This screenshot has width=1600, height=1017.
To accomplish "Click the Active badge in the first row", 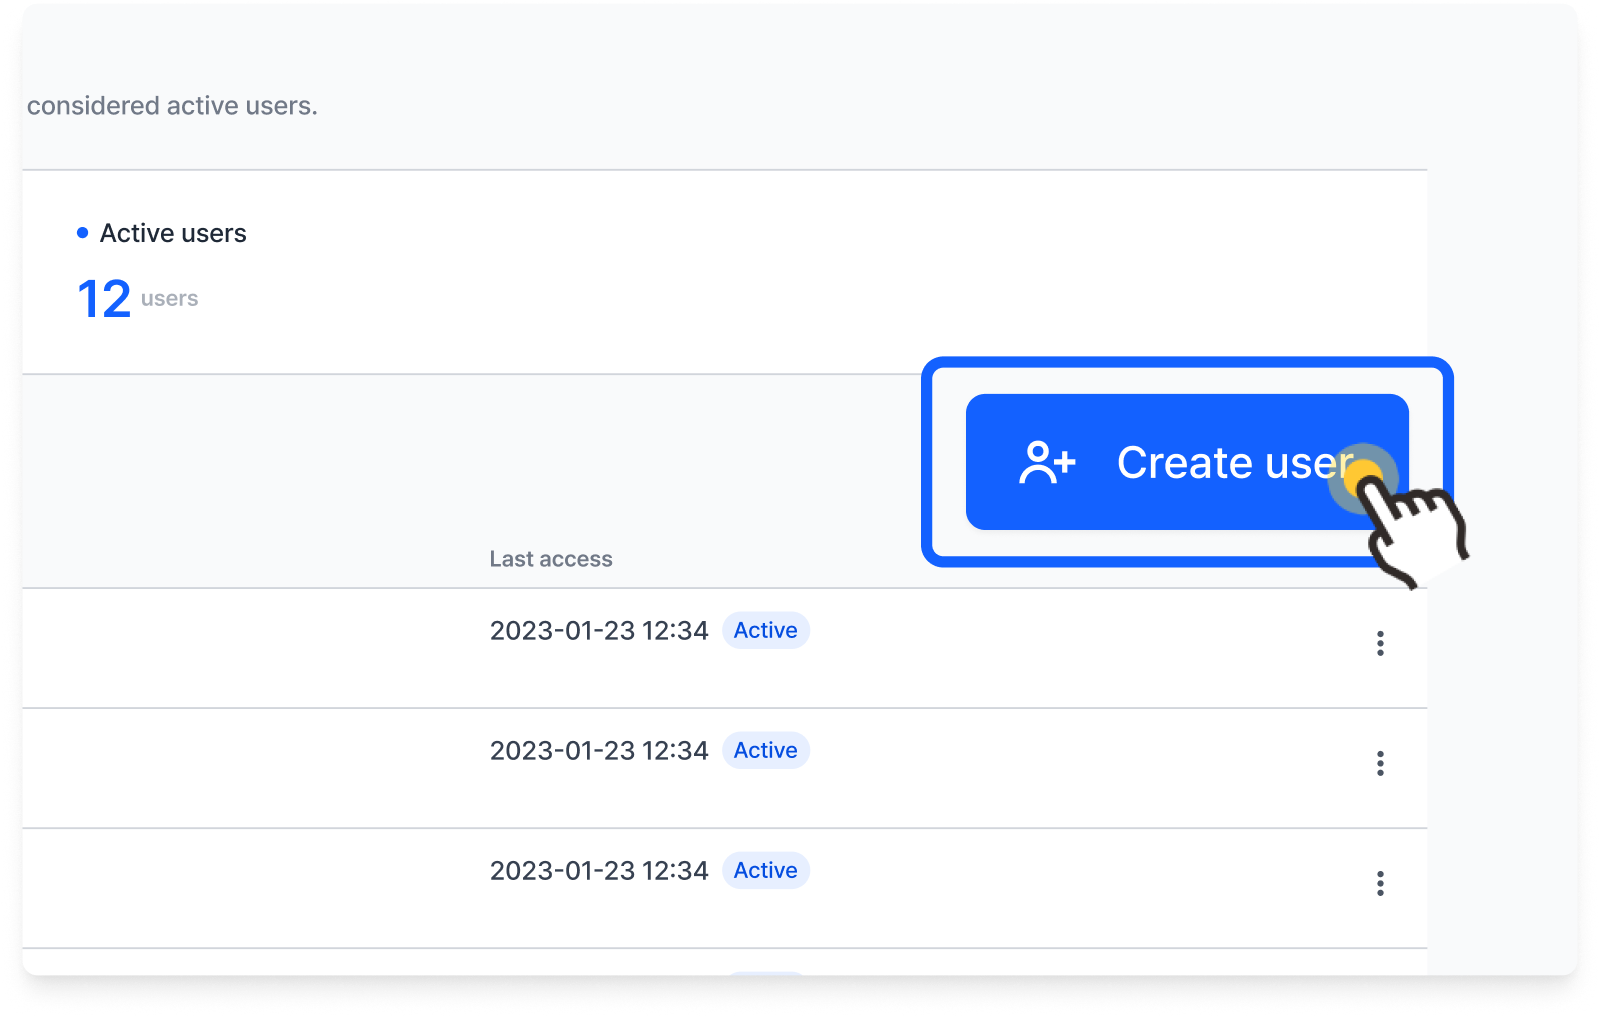I will [766, 631].
